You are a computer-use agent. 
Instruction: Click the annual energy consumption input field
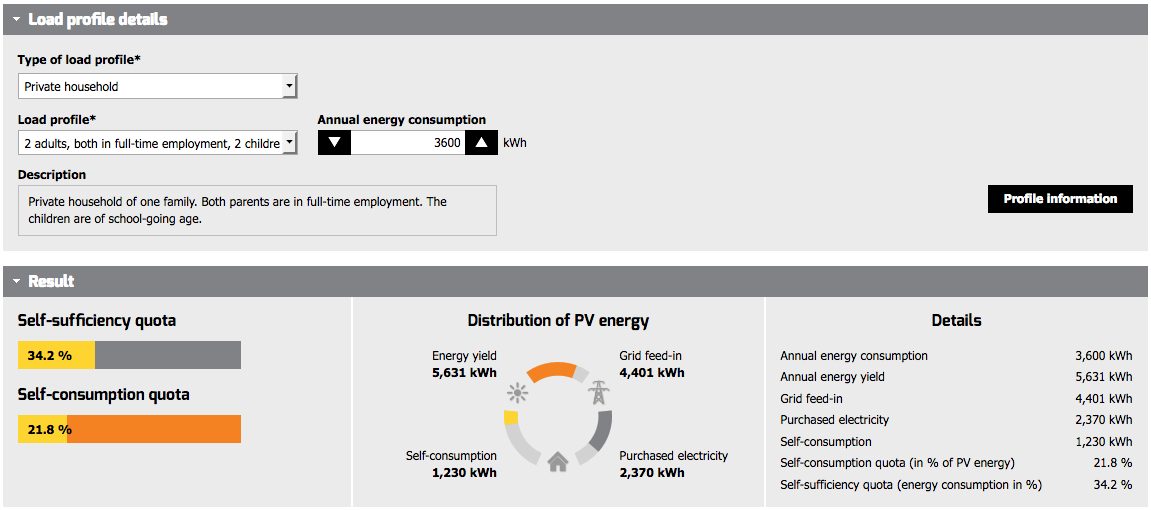pyautogui.click(x=408, y=142)
